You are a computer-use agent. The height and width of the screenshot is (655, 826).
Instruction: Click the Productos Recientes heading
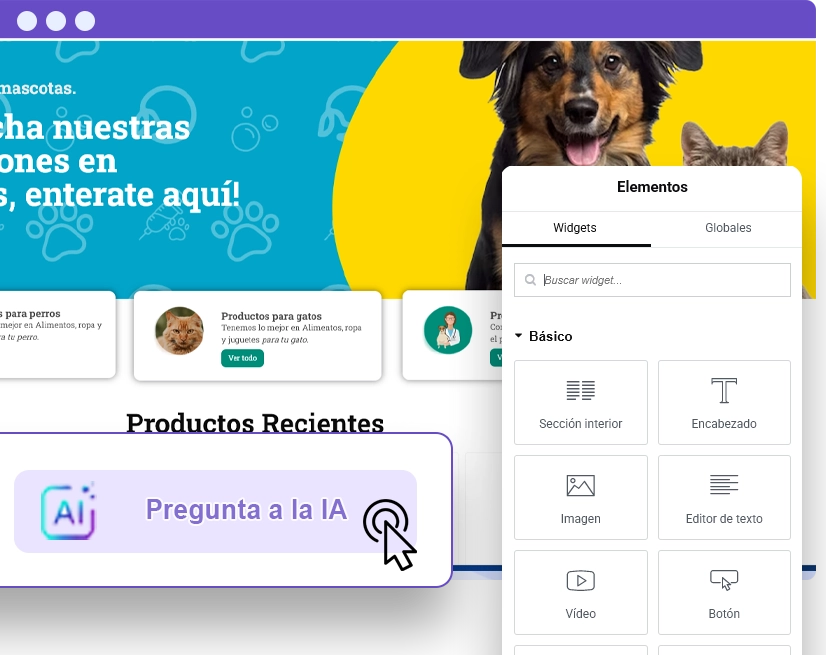pos(255,424)
